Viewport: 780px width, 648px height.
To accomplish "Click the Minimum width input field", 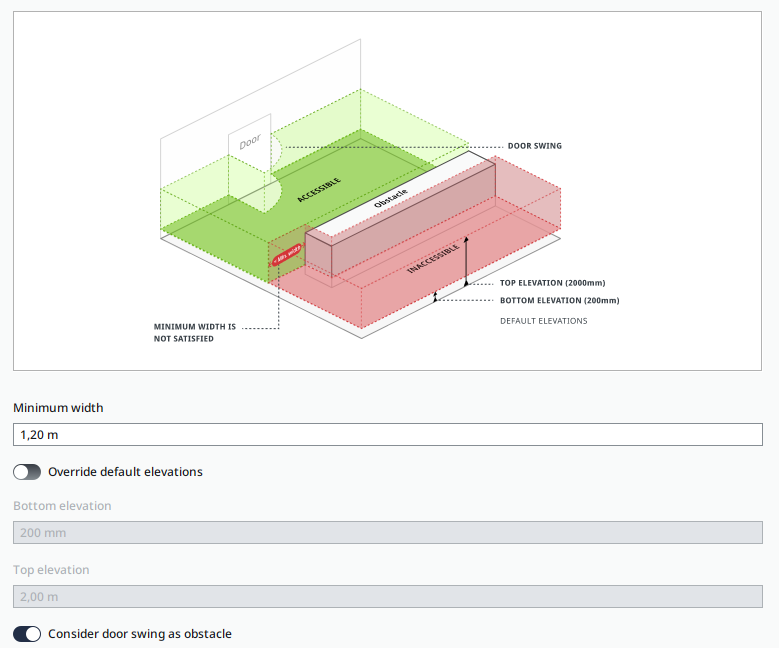I will click(x=388, y=435).
